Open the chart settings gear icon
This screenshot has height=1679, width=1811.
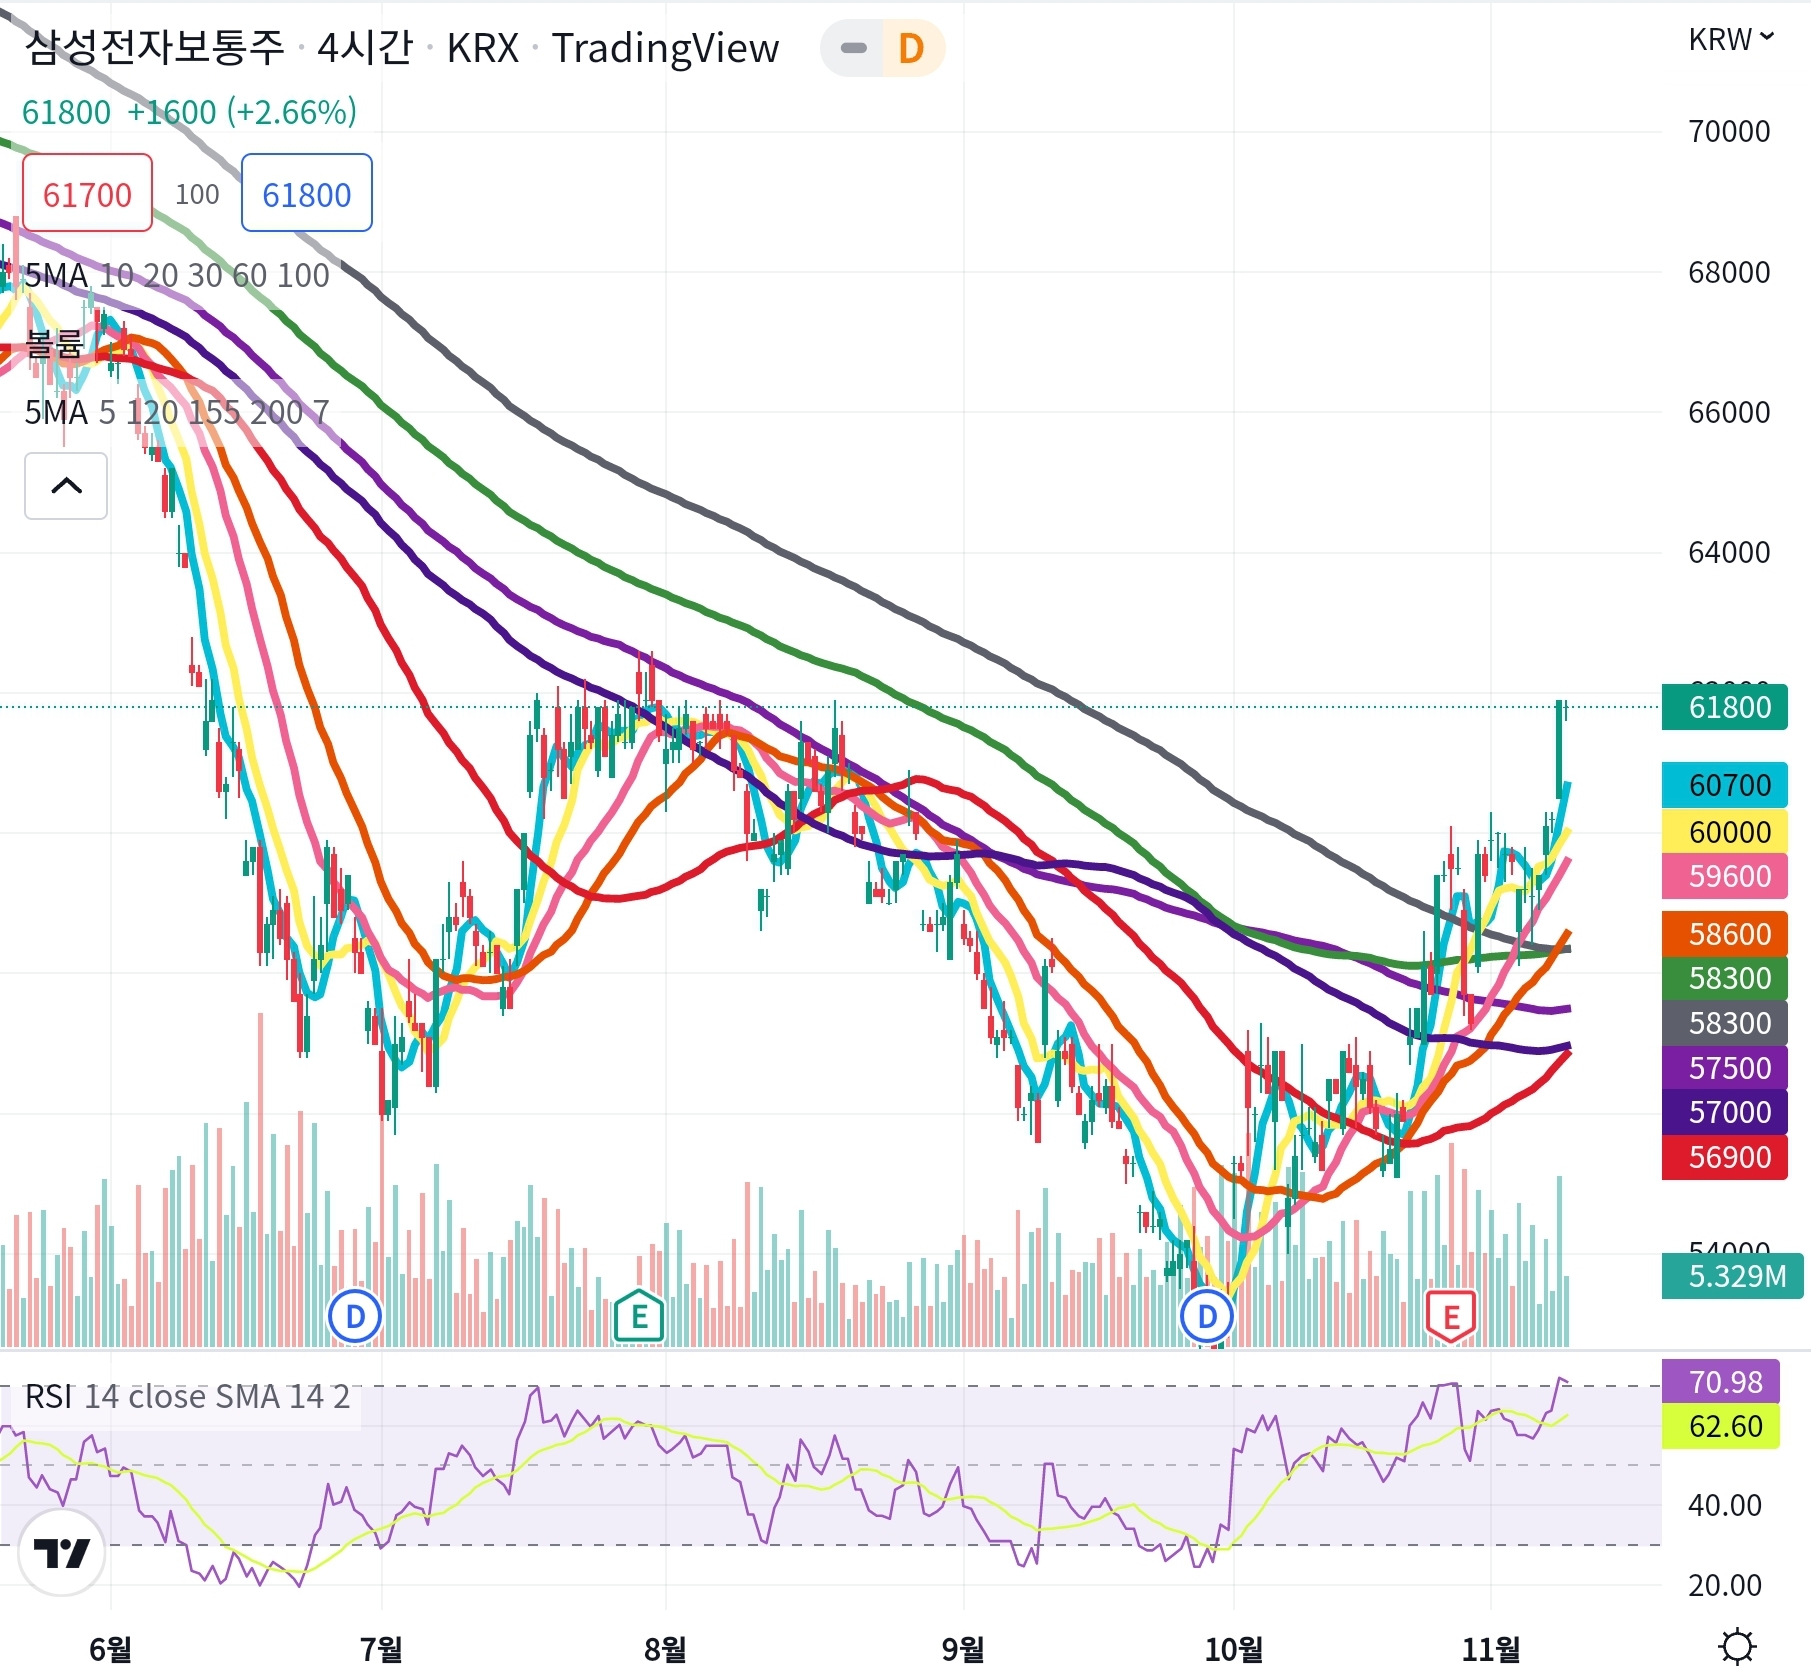[1737, 1645]
